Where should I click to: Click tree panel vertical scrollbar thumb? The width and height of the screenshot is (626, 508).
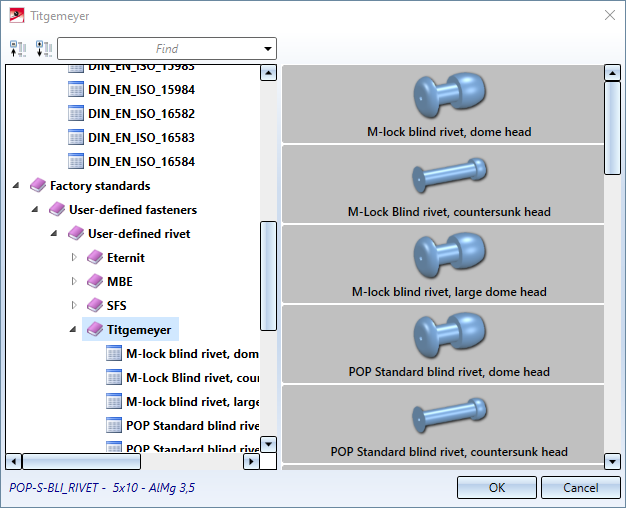pyautogui.click(x=268, y=276)
